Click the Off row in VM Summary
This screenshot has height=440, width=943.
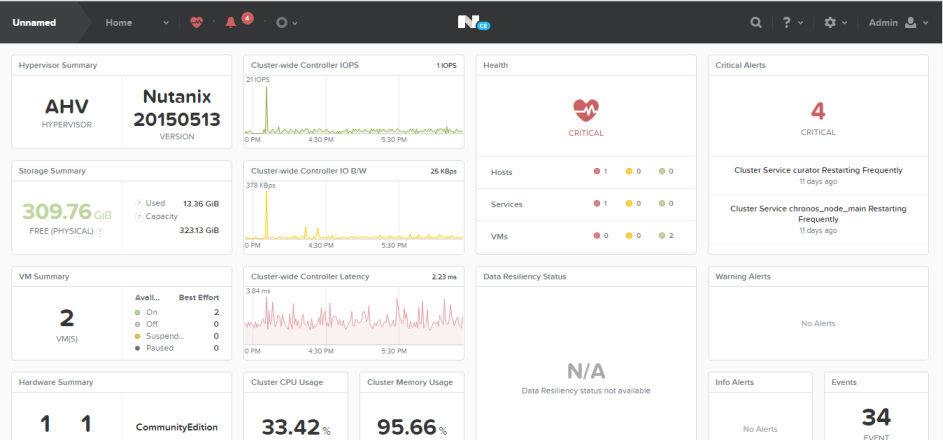pos(177,324)
